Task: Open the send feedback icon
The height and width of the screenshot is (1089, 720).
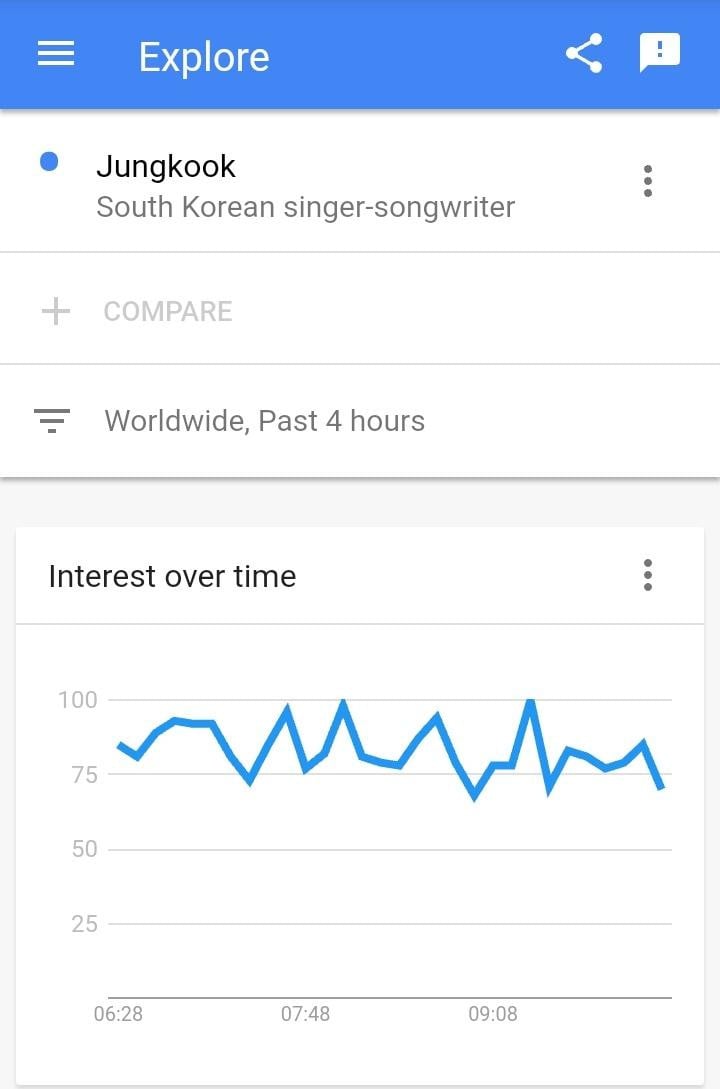Action: click(660, 53)
